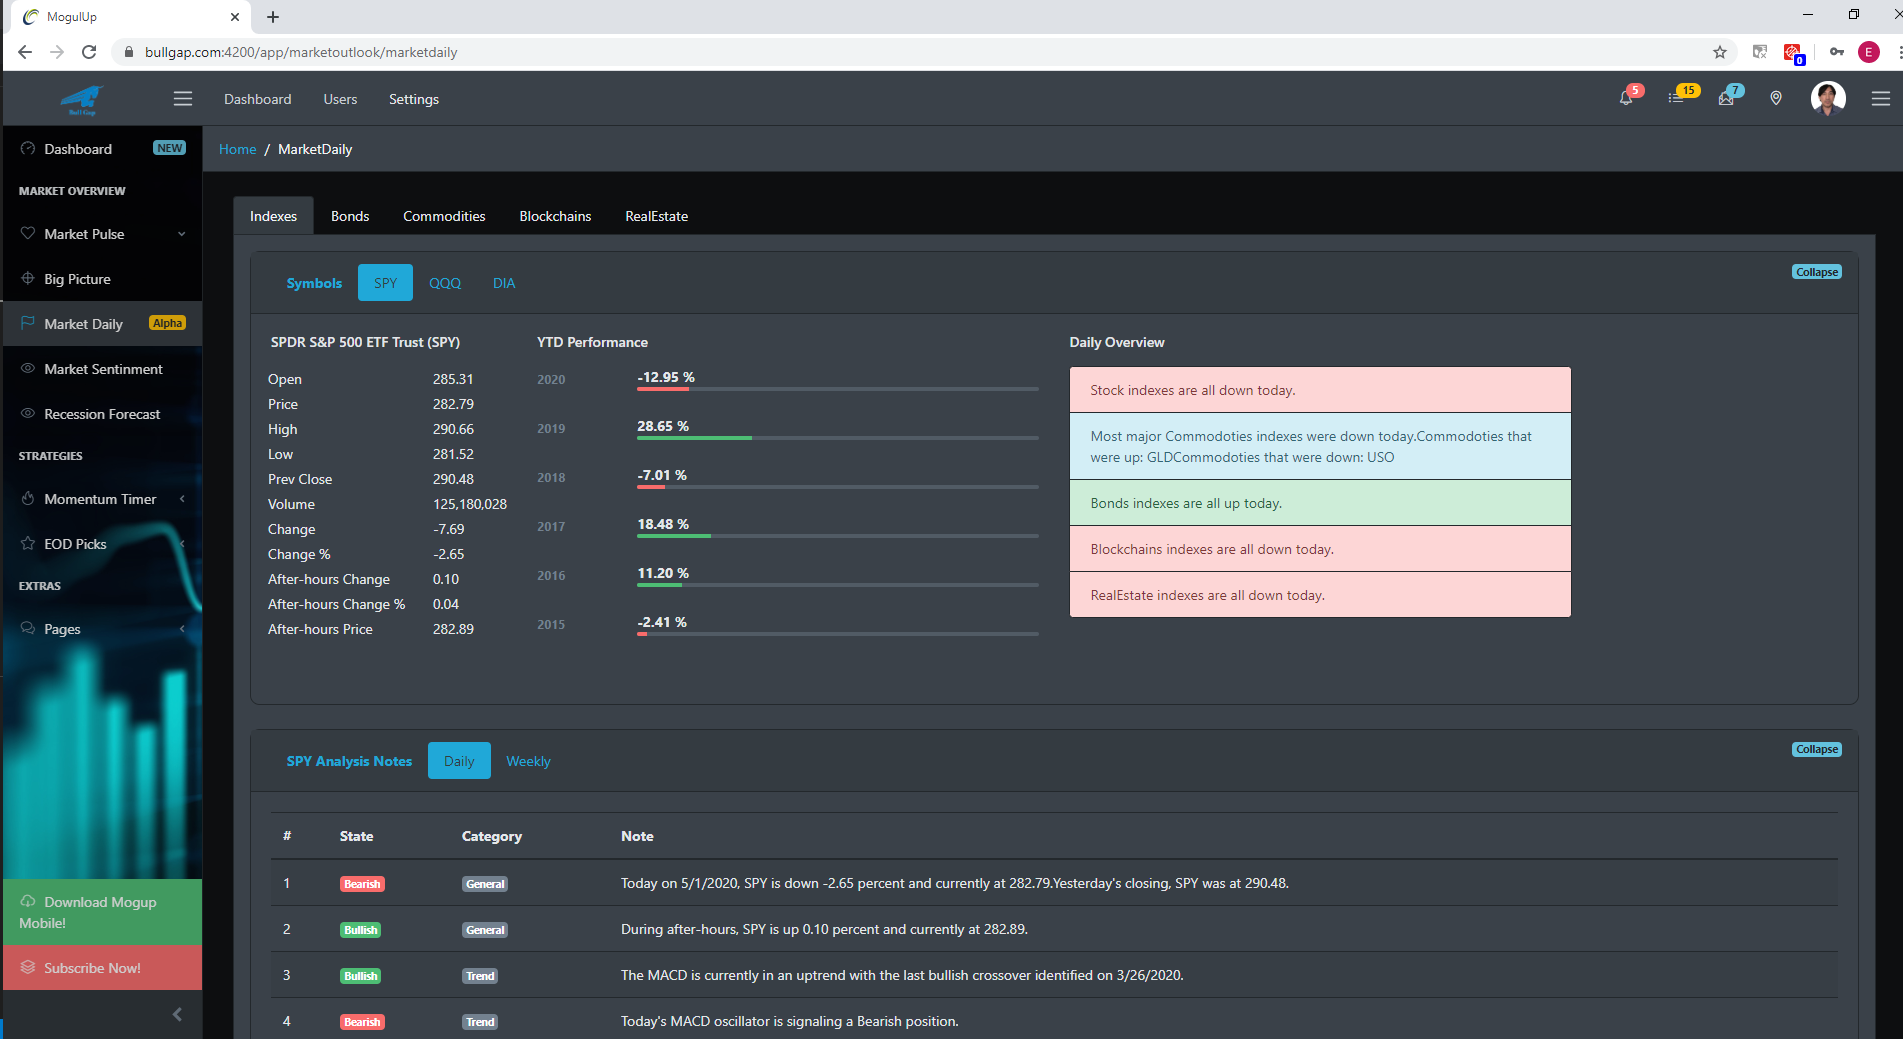Expand Market Pulse sidebar menu
Image resolution: width=1903 pixels, height=1039 pixels.
[102, 234]
